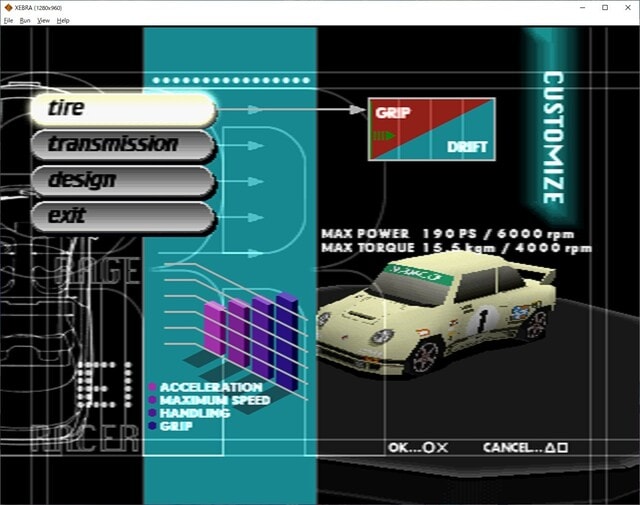Click the CANCEL prompt text
The width and height of the screenshot is (640, 505).
click(525, 448)
